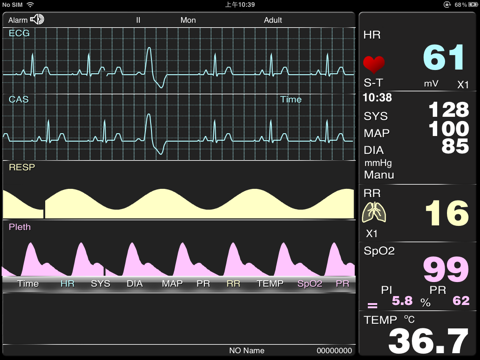Select the SpO2 column in the trend table
The height and width of the screenshot is (360, 480).
tap(310, 284)
